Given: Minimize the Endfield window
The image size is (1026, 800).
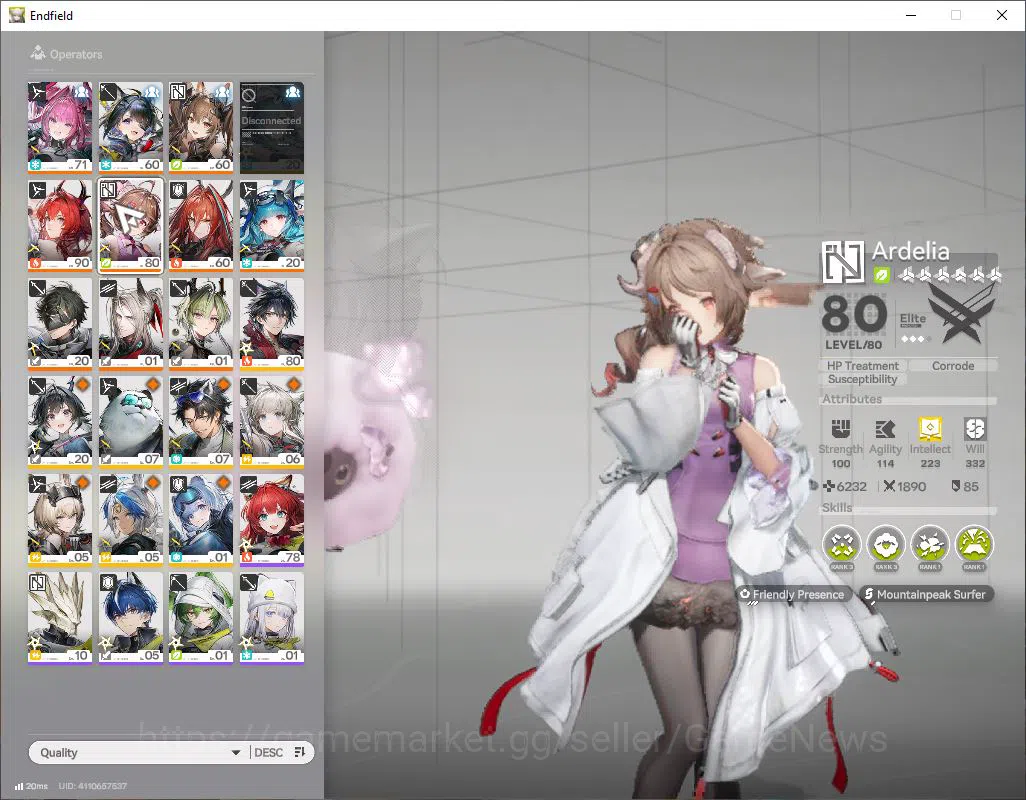Looking at the screenshot, I should [910, 15].
